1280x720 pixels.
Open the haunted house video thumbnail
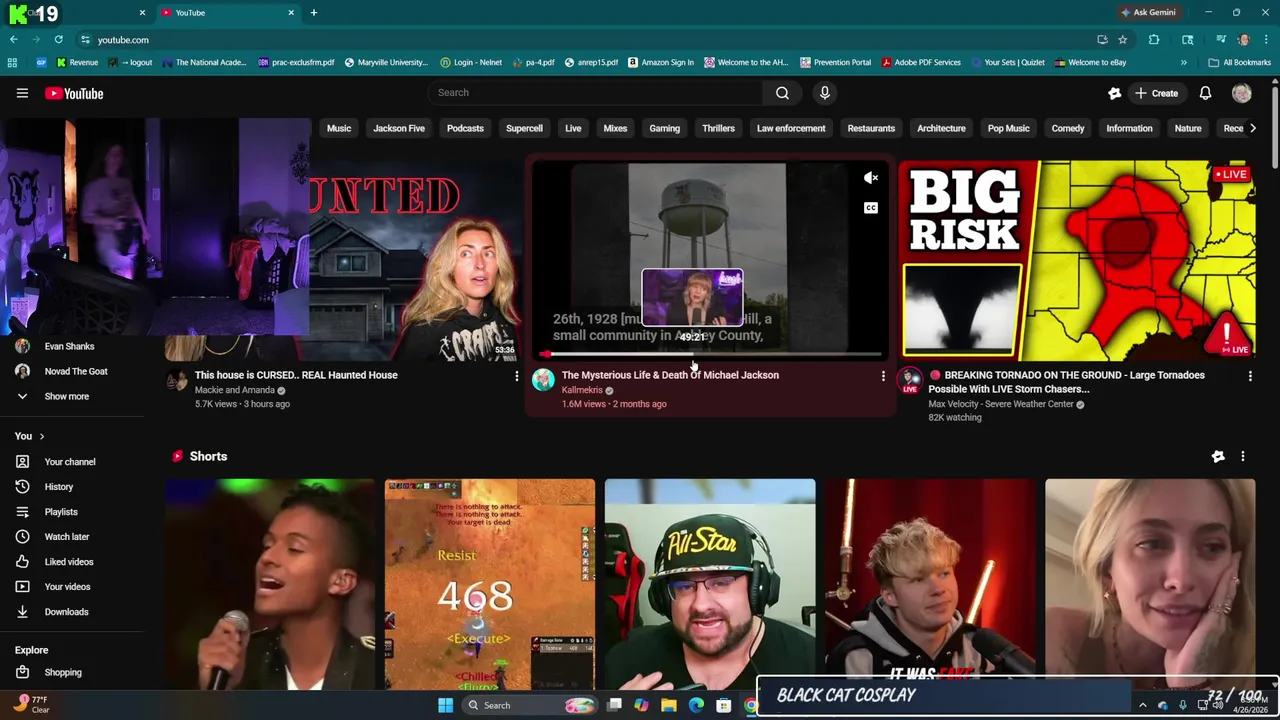(414, 260)
